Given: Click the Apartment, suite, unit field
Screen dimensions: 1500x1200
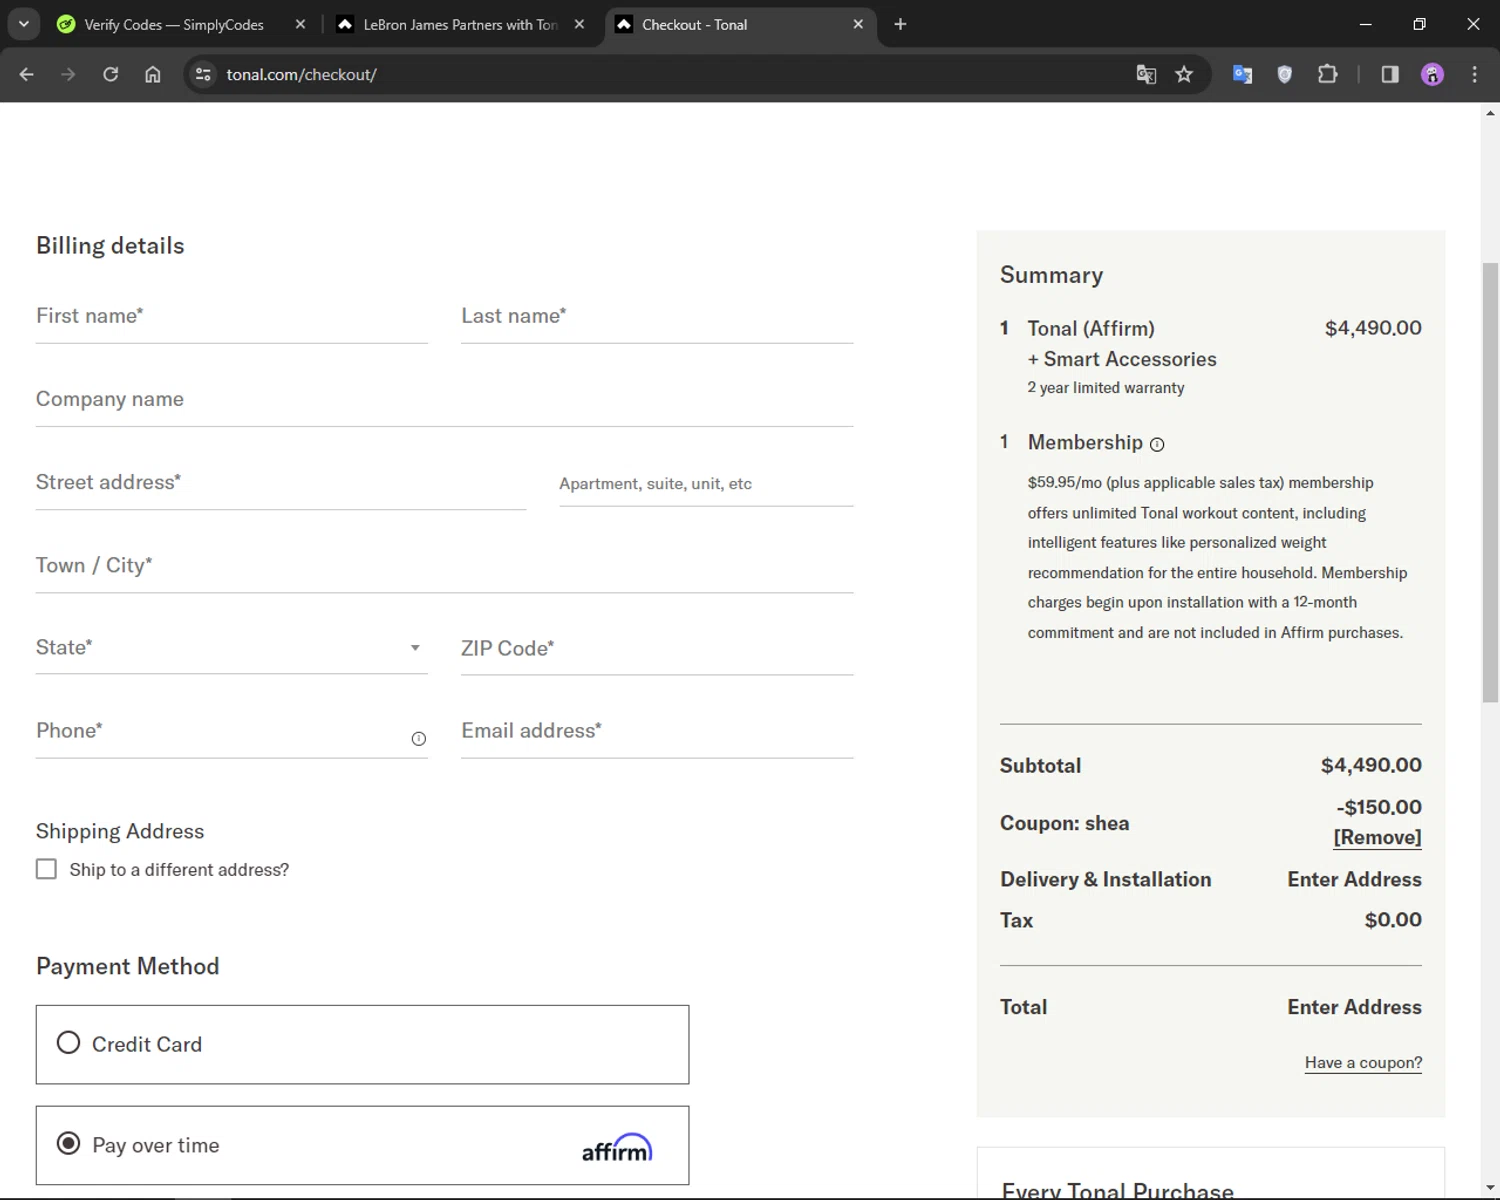Looking at the screenshot, I should pos(706,484).
